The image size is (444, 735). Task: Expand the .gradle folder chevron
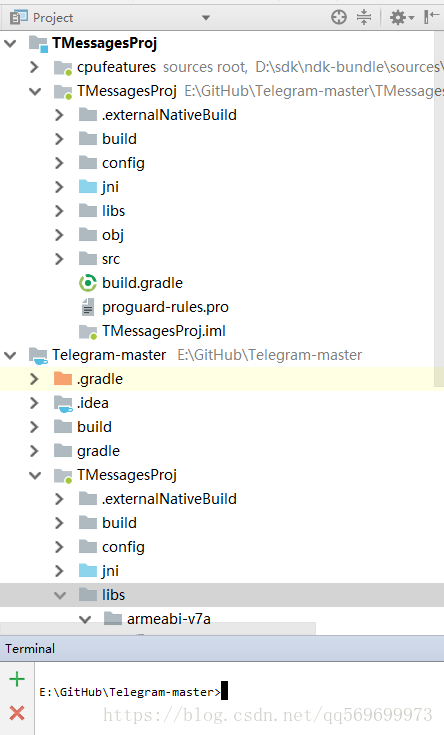click(x=34, y=379)
